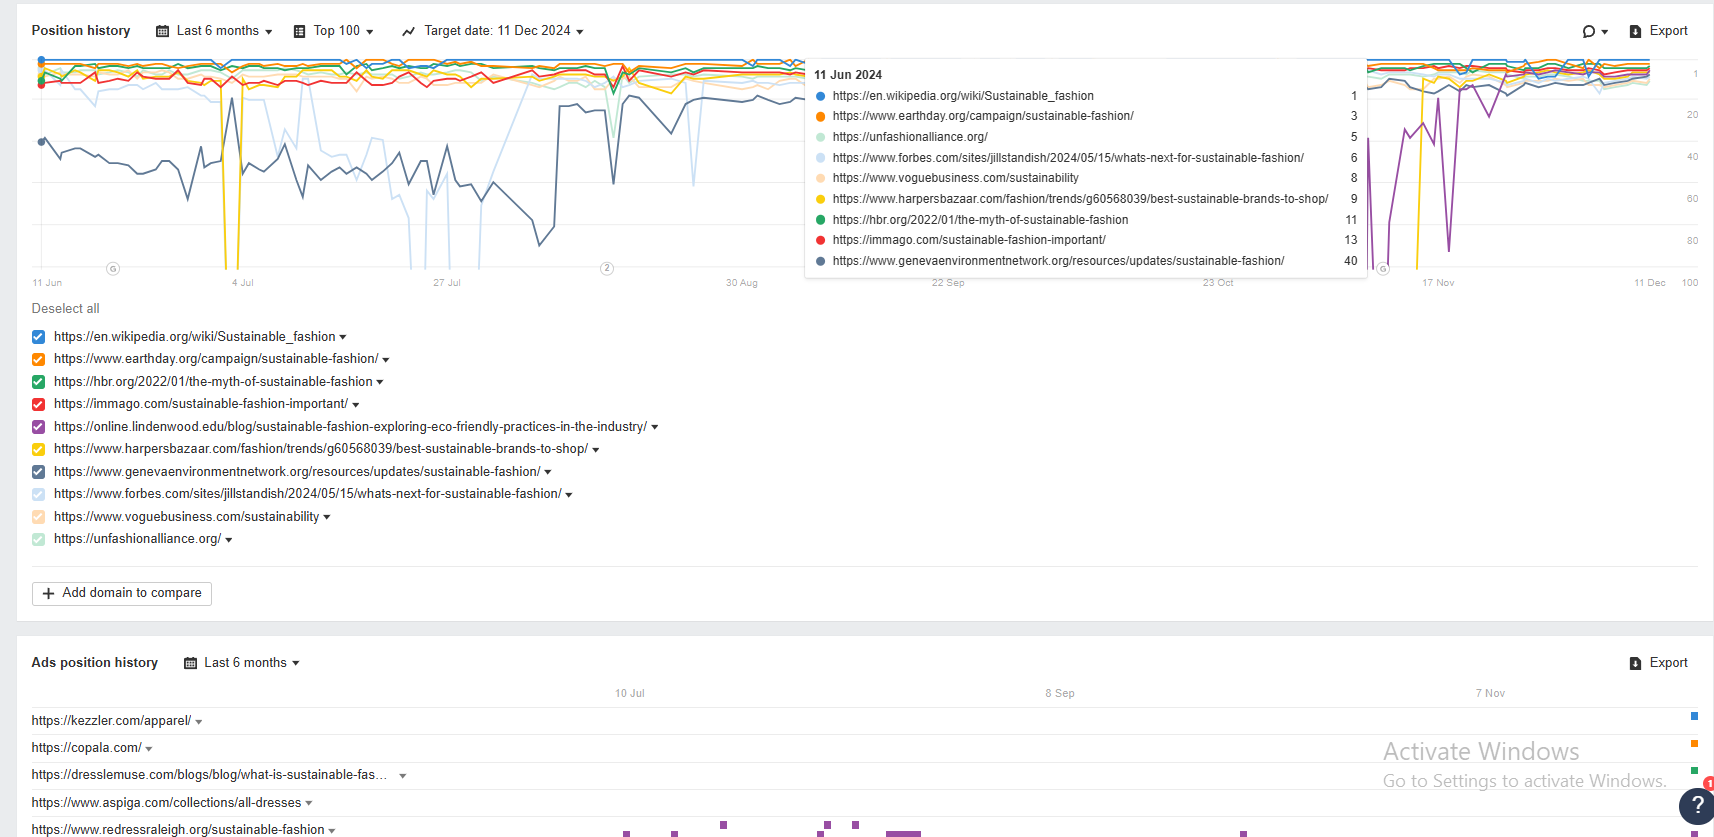Toggle the online.lindenwood.edu checkbox

tap(38, 427)
